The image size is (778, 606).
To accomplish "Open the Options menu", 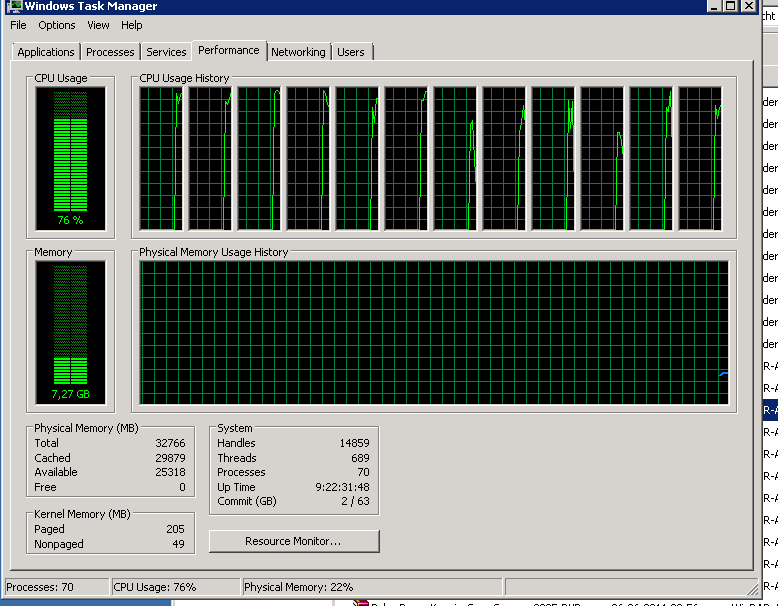I will click(x=57, y=25).
